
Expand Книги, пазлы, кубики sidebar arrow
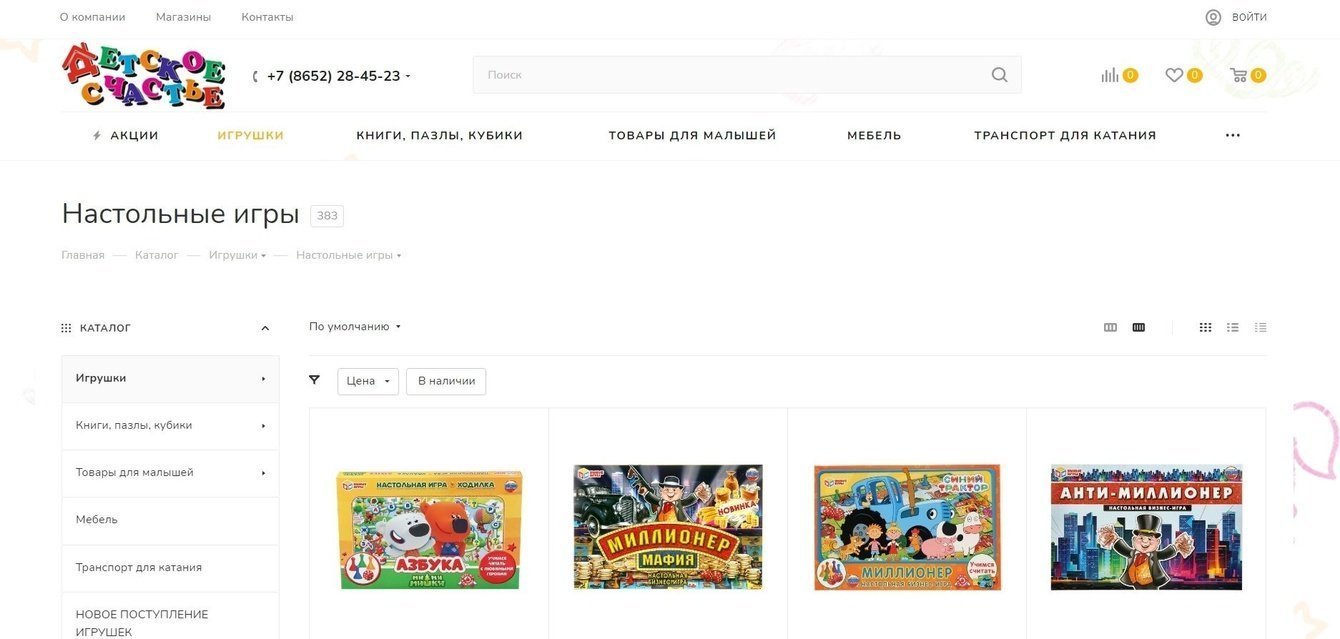click(263, 426)
